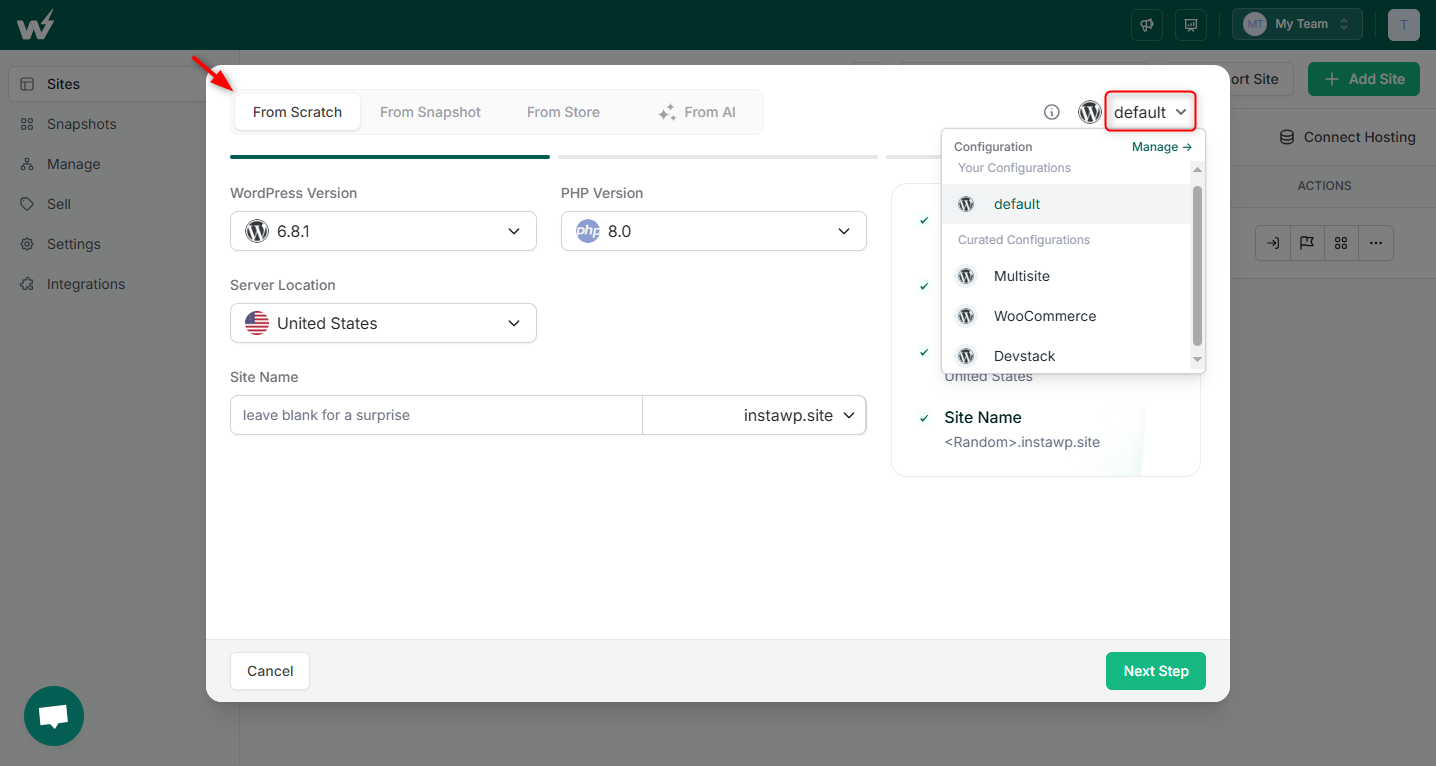The width and height of the screenshot is (1436, 766).
Task: Click the InstaWP logo in header
Action: click(35, 25)
